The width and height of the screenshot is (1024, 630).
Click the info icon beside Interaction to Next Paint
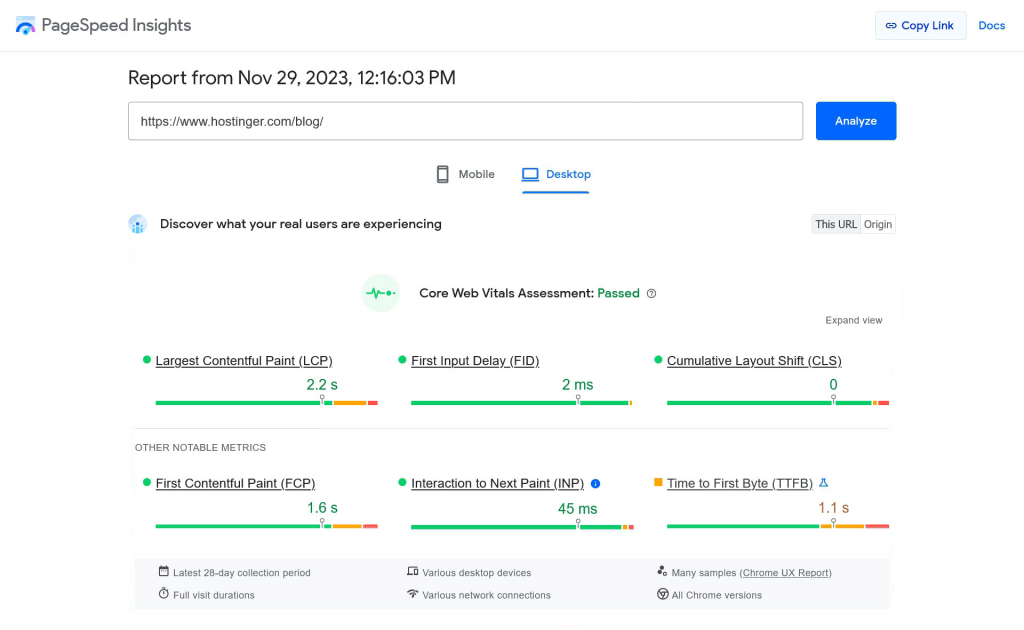(x=595, y=483)
